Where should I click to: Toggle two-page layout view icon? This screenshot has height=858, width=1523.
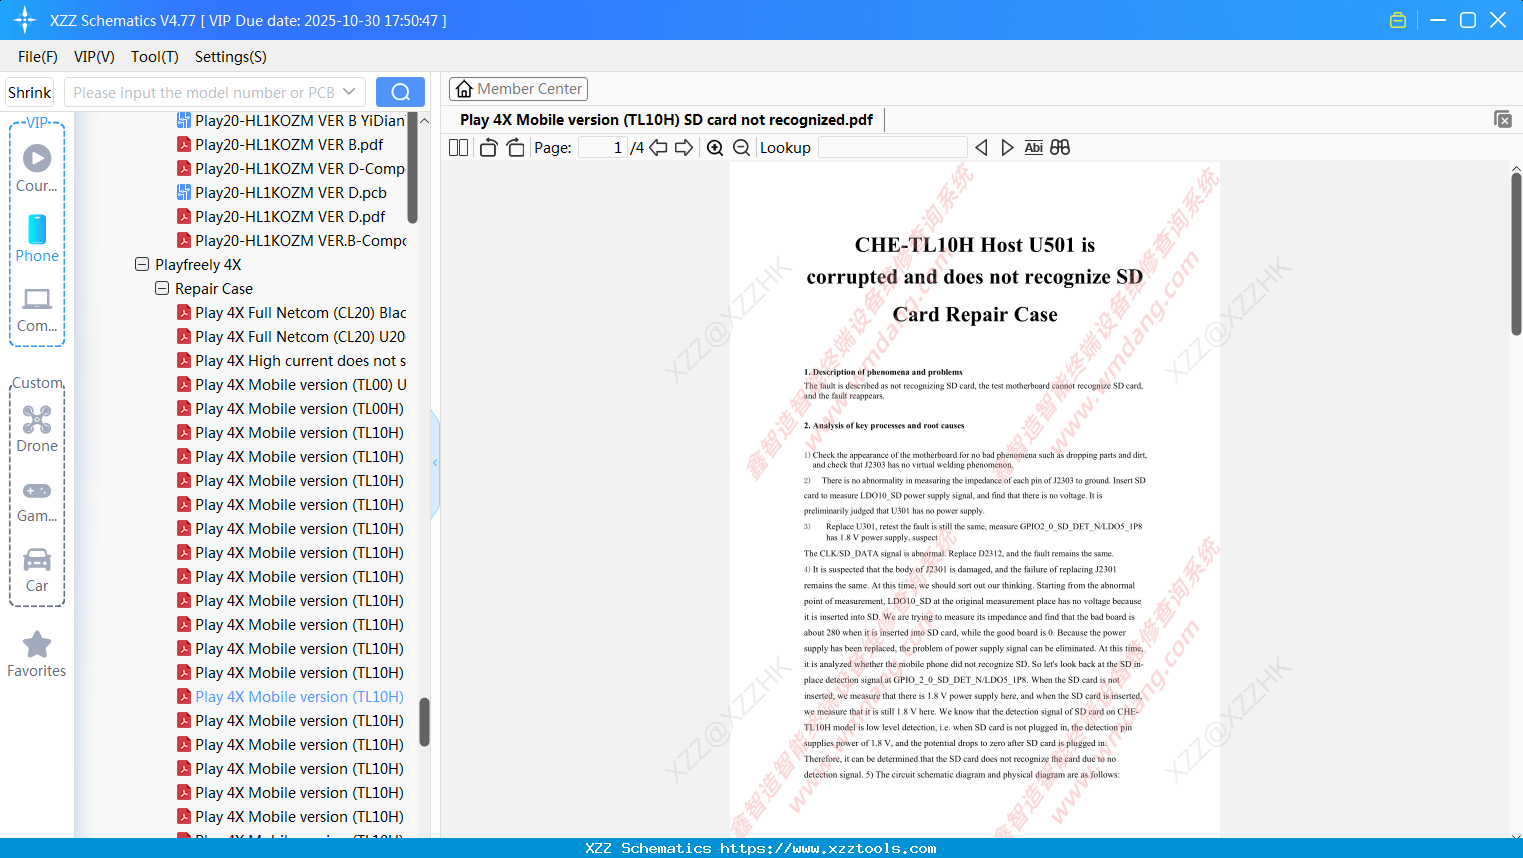coord(459,148)
